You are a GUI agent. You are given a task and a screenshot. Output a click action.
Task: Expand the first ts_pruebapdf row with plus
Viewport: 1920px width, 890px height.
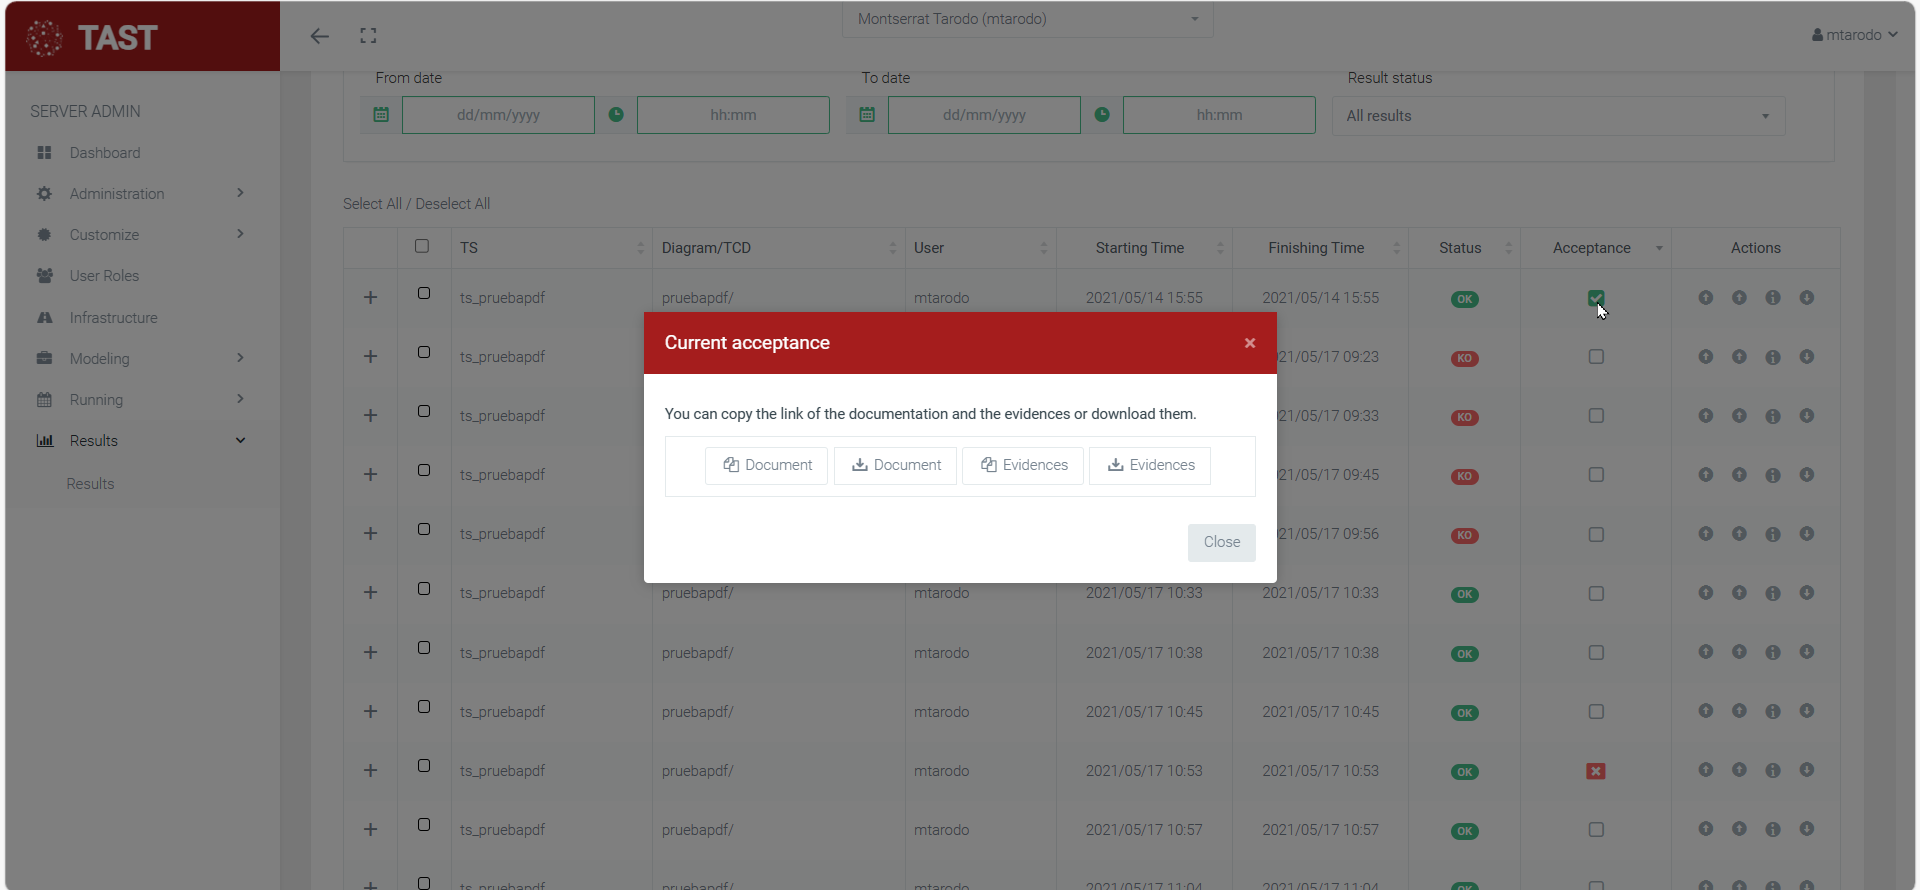[x=370, y=298]
